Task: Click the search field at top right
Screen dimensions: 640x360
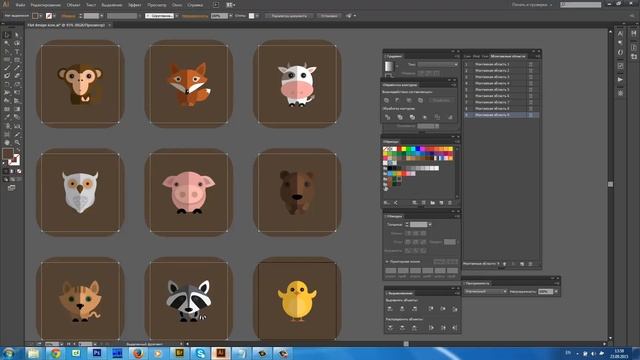Action: 580,5
